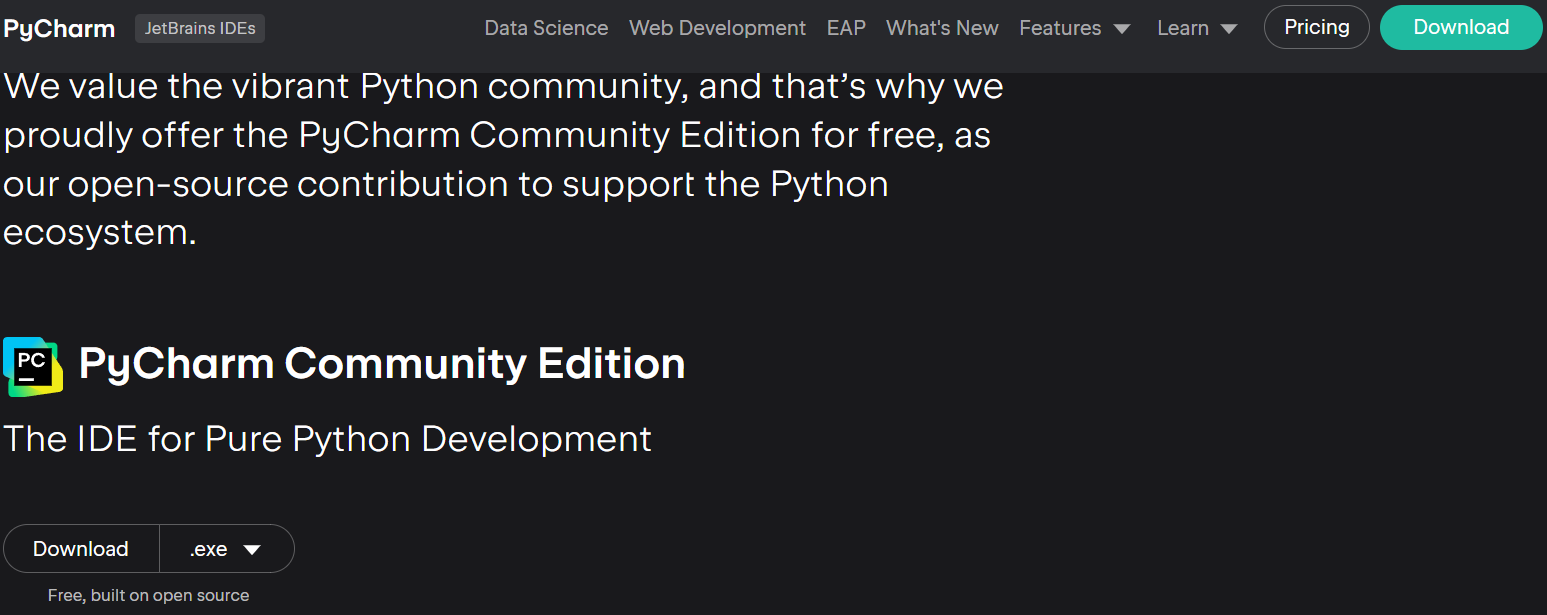Image resolution: width=1547 pixels, height=615 pixels.
Task: Click the triangle arrow beside Features
Action: pos(1122,29)
